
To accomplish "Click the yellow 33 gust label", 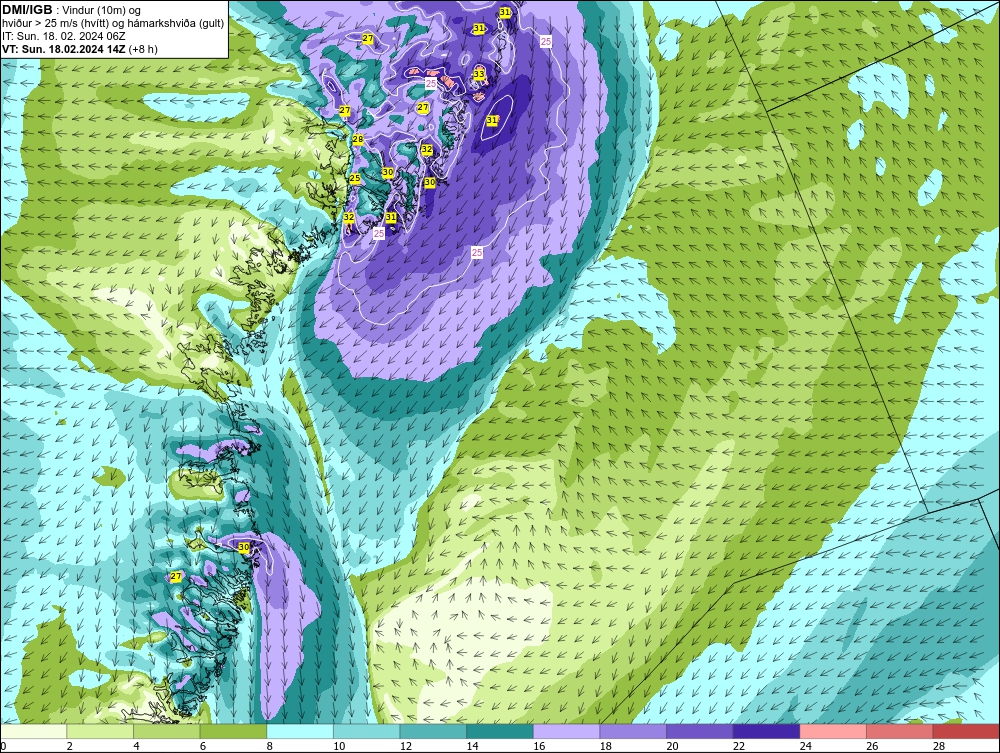I will coord(479,75).
